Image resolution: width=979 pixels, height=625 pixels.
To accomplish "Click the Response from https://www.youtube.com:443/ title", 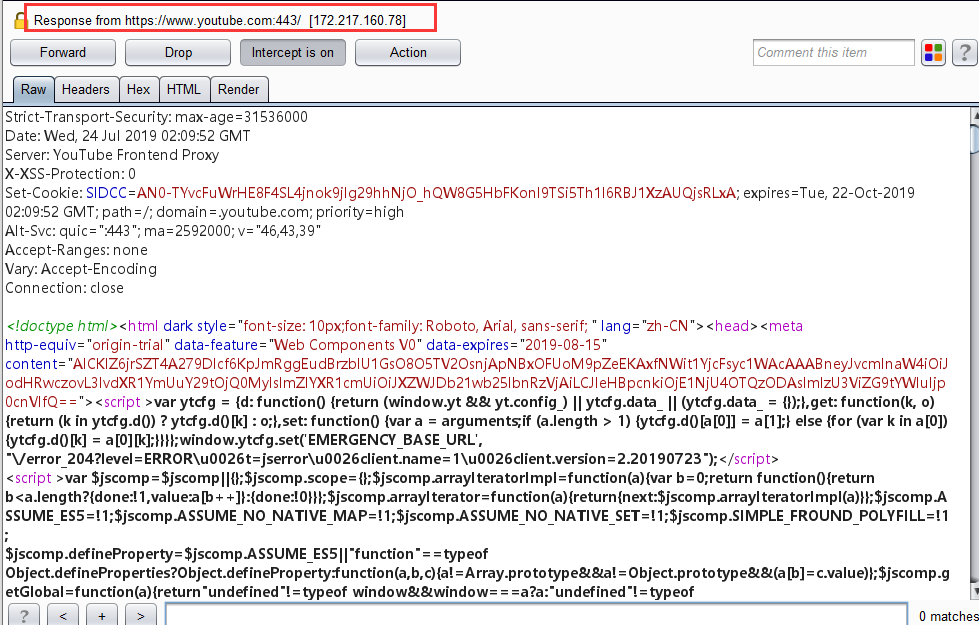I will pos(220,21).
